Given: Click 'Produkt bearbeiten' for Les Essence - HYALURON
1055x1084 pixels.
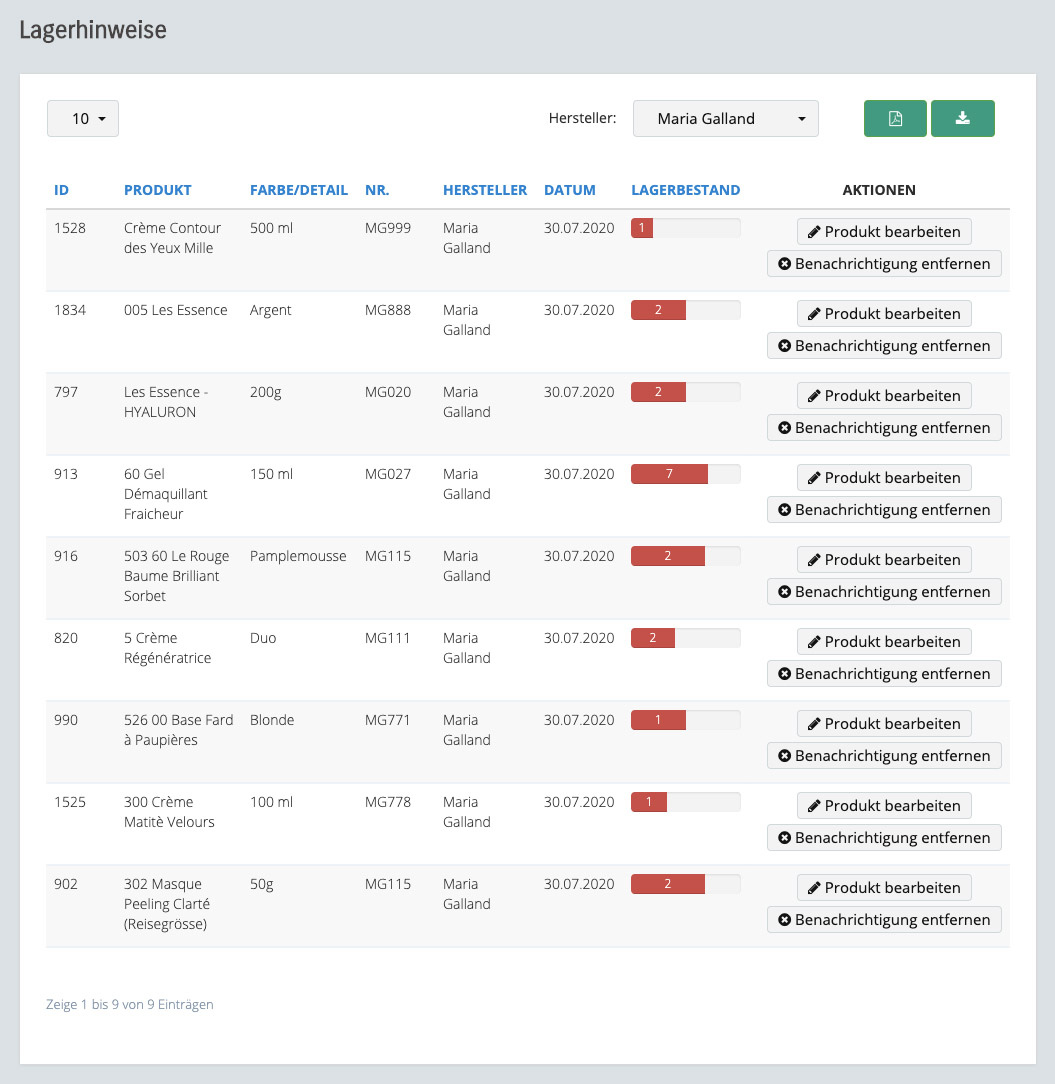Looking at the screenshot, I should [884, 395].
